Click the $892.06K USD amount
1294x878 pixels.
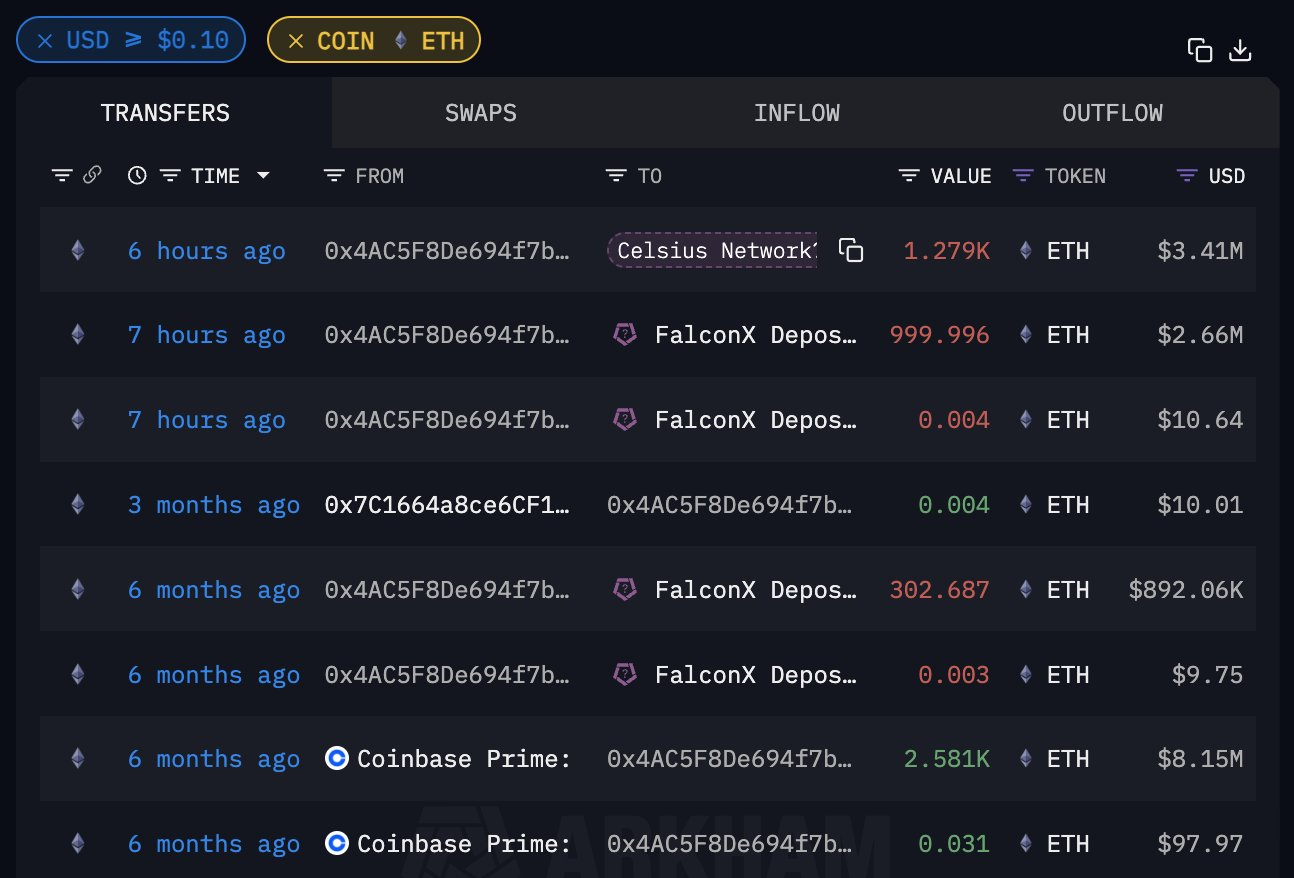click(1186, 589)
